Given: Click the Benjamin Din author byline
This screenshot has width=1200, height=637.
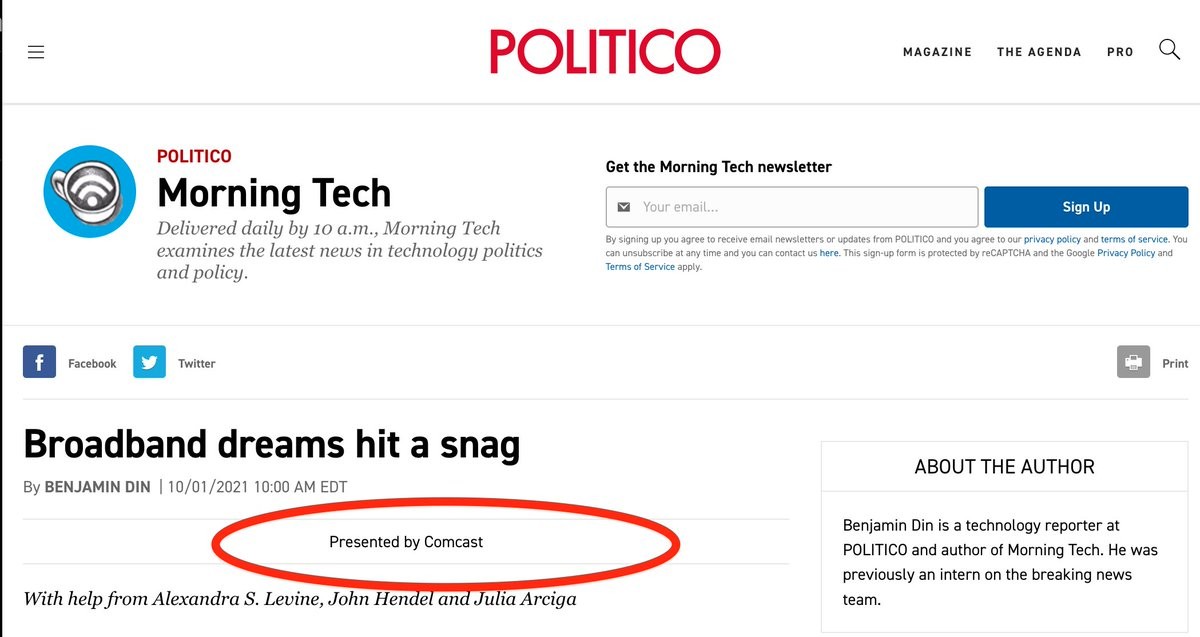Looking at the screenshot, I should point(98,487).
